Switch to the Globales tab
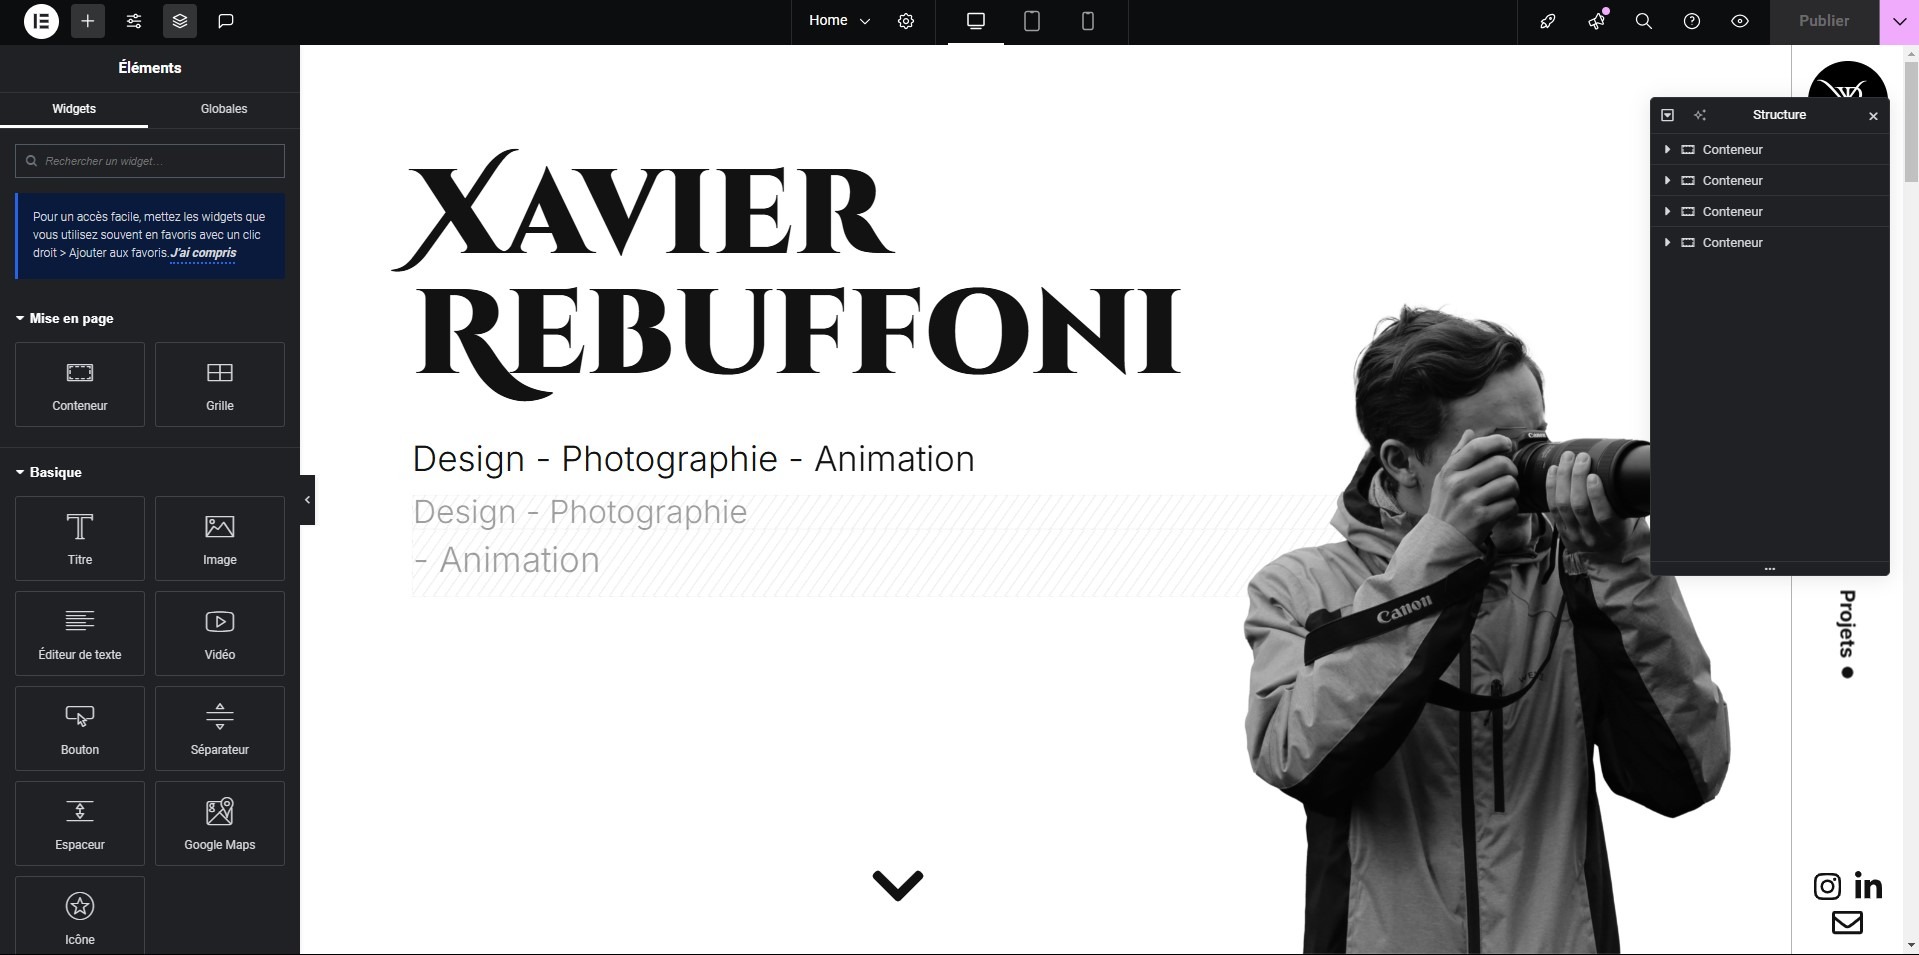Screen dimensions: 1919x955 224,109
